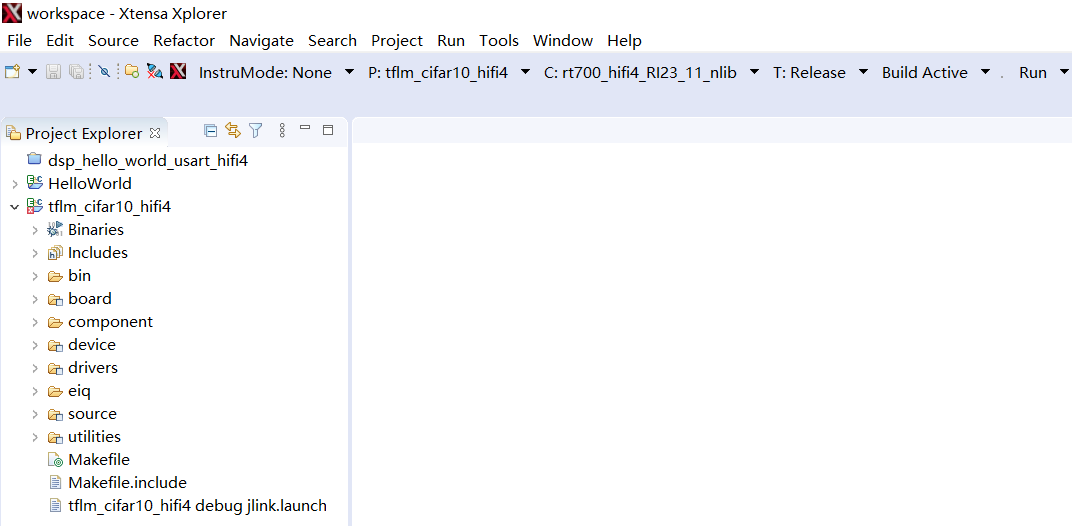The width and height of the screenshot is (1072, 526).
Task: Collapse All in Project Explorer
Action: (x=210, y=131)
